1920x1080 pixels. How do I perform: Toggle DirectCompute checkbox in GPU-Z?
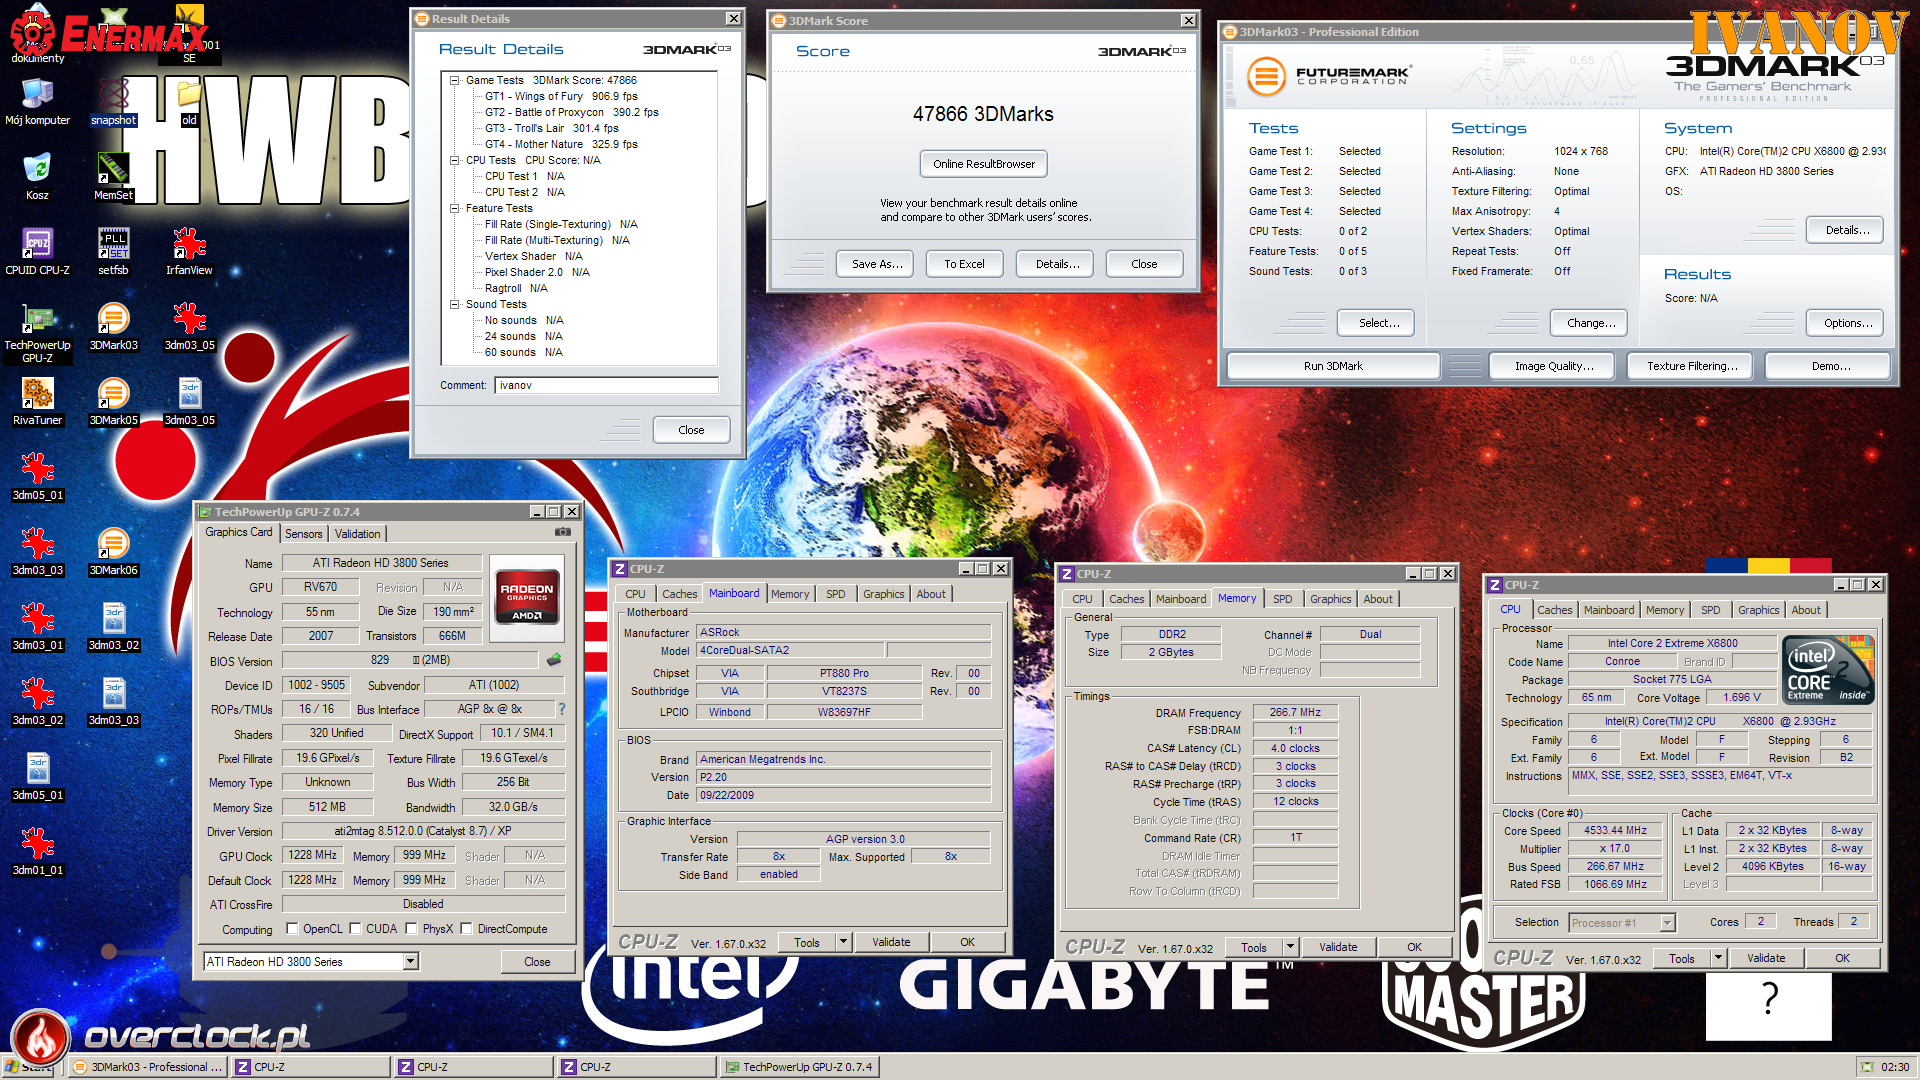click(x=466, y=929)
